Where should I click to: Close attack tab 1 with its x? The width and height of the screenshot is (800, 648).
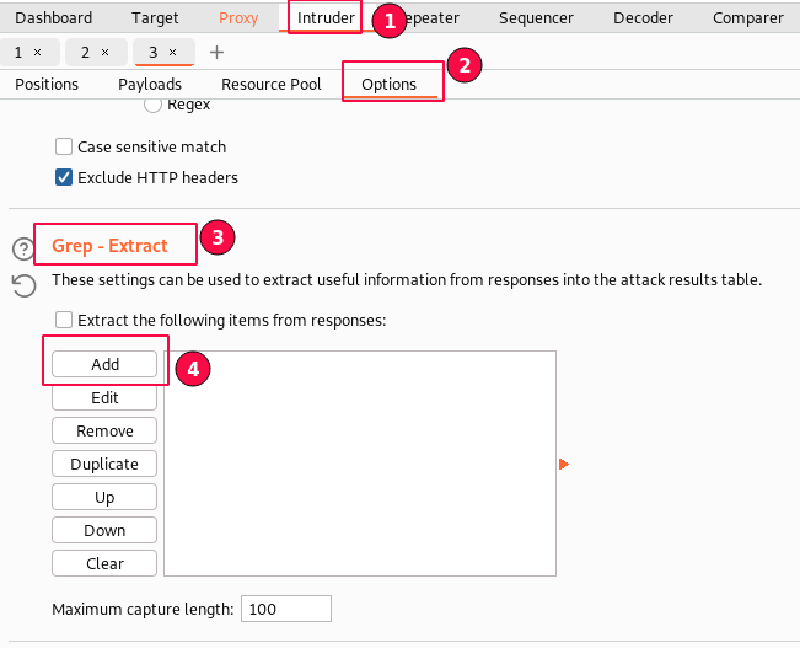tap(37, 52)
